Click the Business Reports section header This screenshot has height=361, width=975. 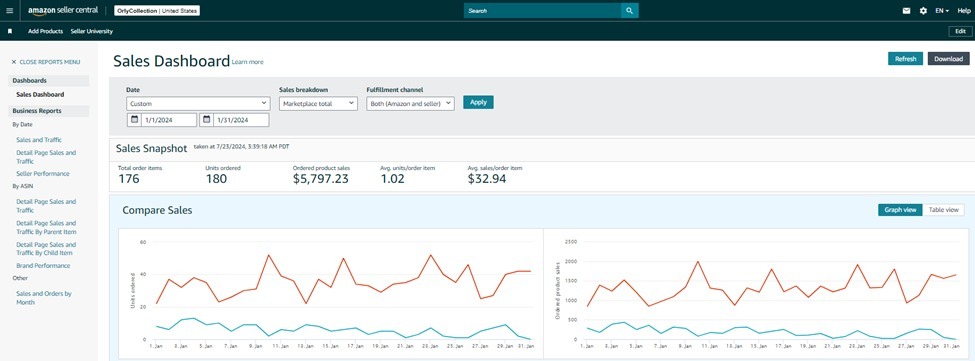click(x=49, y=111)
